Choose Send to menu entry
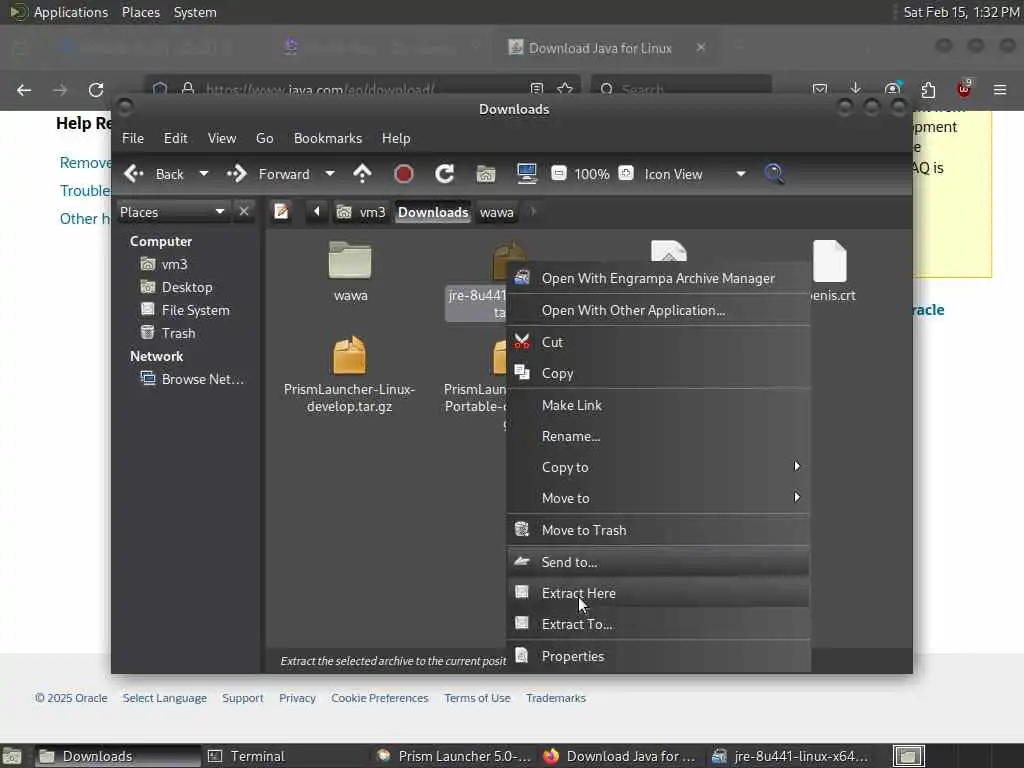 (x=658, y=562)
